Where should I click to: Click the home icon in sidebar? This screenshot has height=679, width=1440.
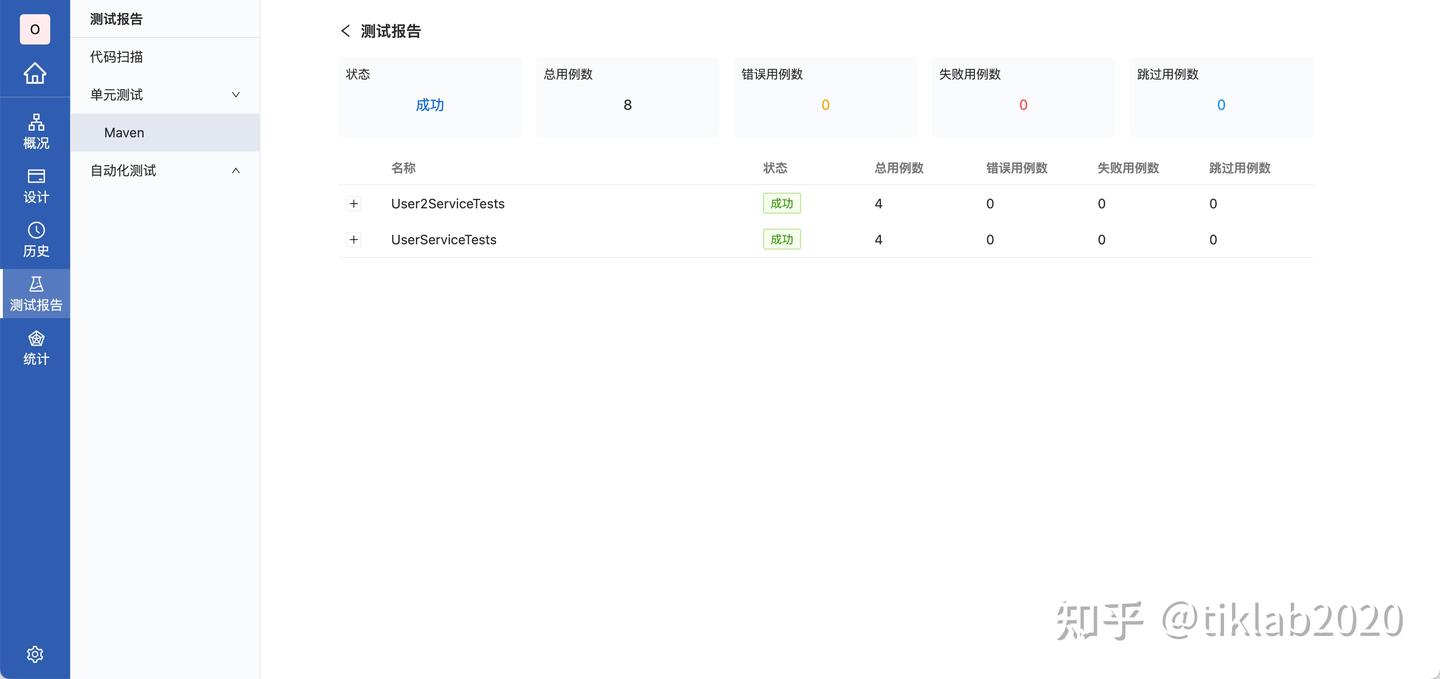click(35, 73)
